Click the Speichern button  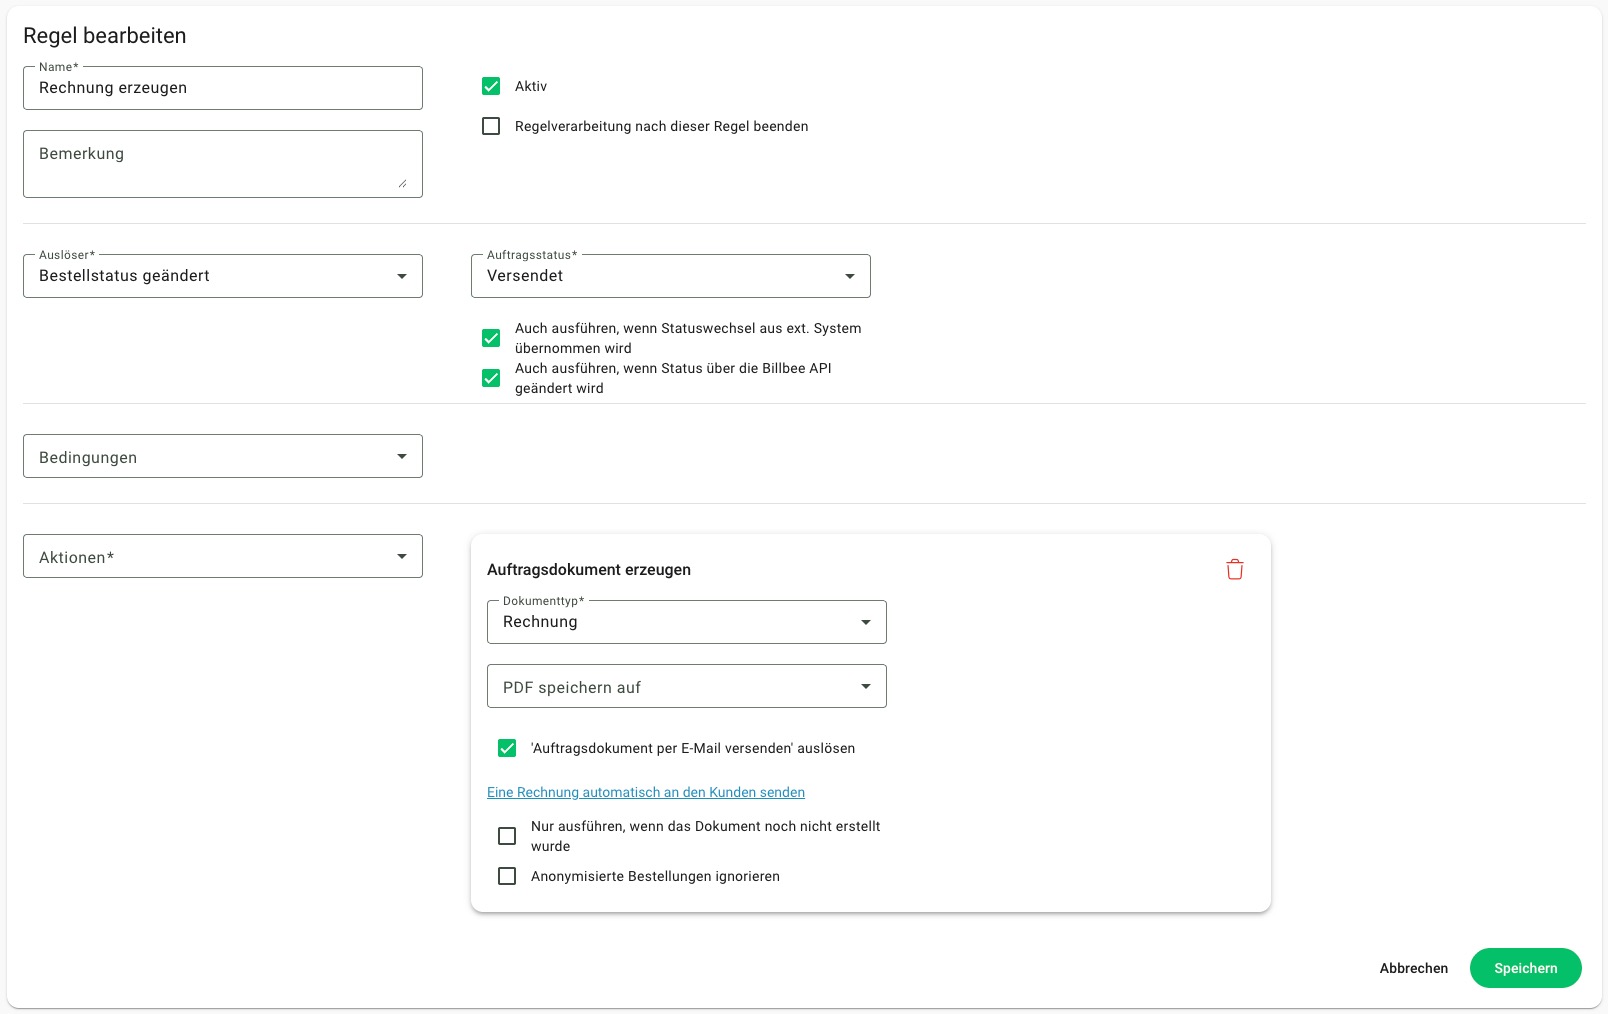tap(1526, 968)
